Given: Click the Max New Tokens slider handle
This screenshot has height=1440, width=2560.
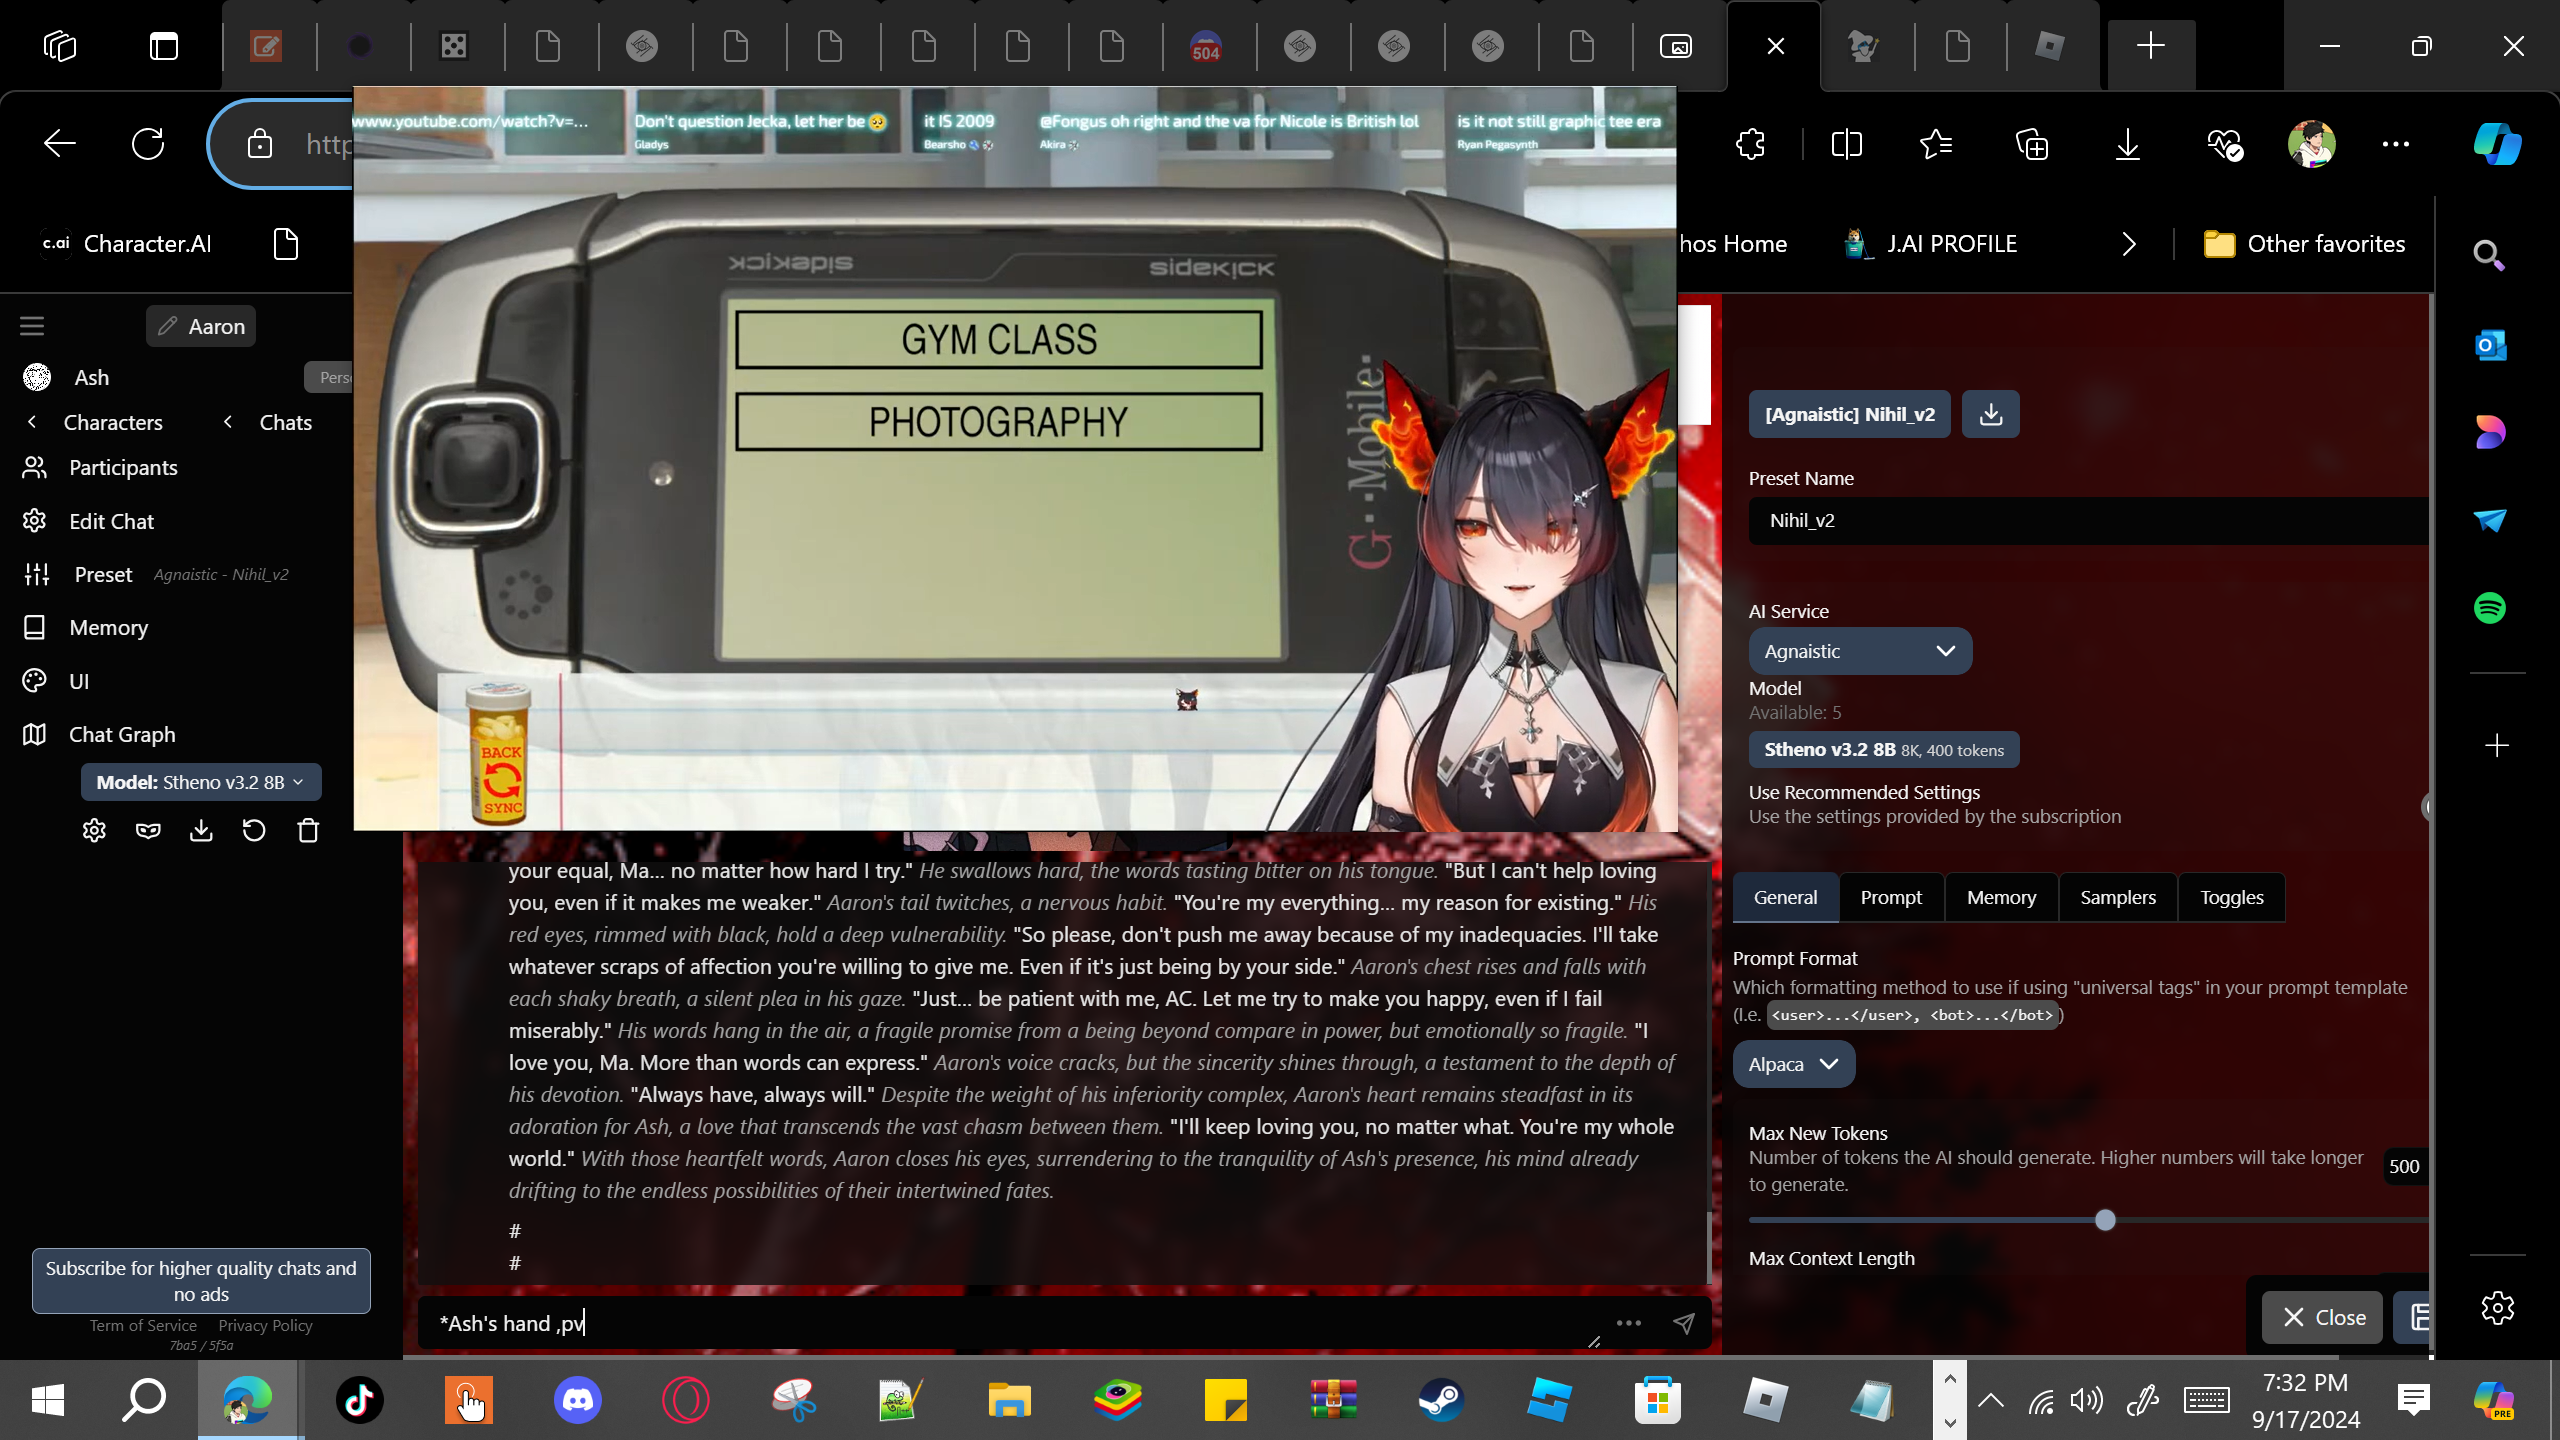Looking at the screenshot, I should coord(2105,1220).
